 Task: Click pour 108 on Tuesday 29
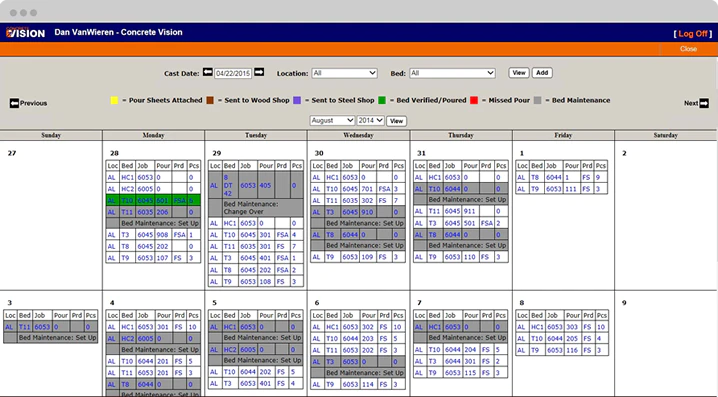click(265, 282)
